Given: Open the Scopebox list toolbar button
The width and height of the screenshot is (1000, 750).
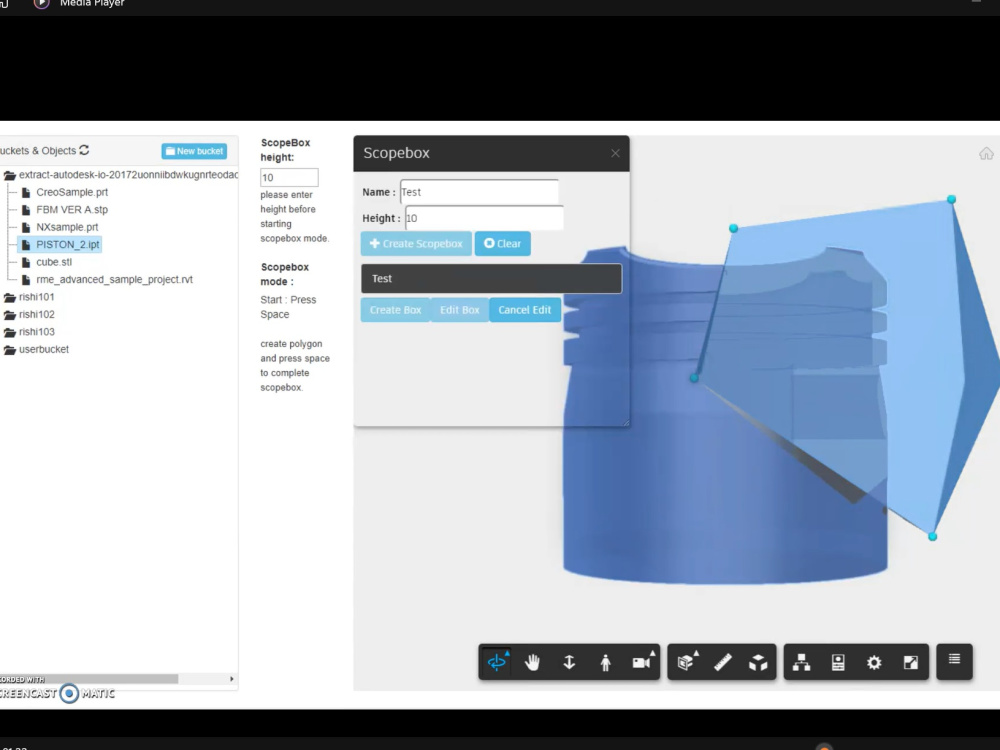Looking at the screenshot, I should (954, 660).
